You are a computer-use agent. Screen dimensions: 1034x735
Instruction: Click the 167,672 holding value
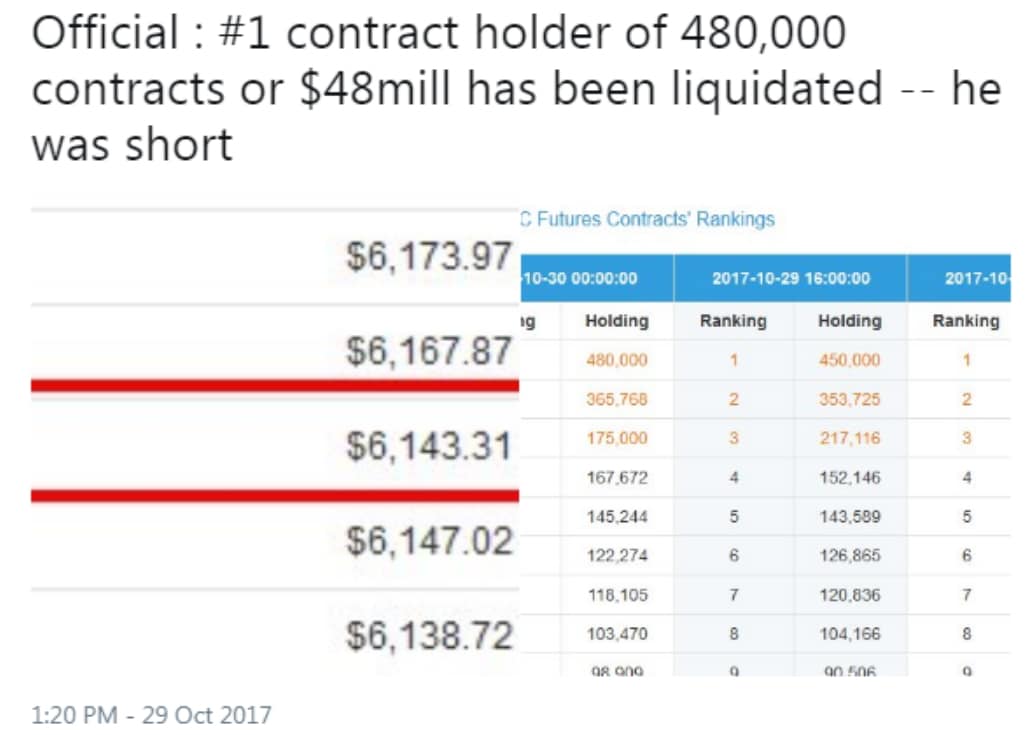(x=616, y=478)
